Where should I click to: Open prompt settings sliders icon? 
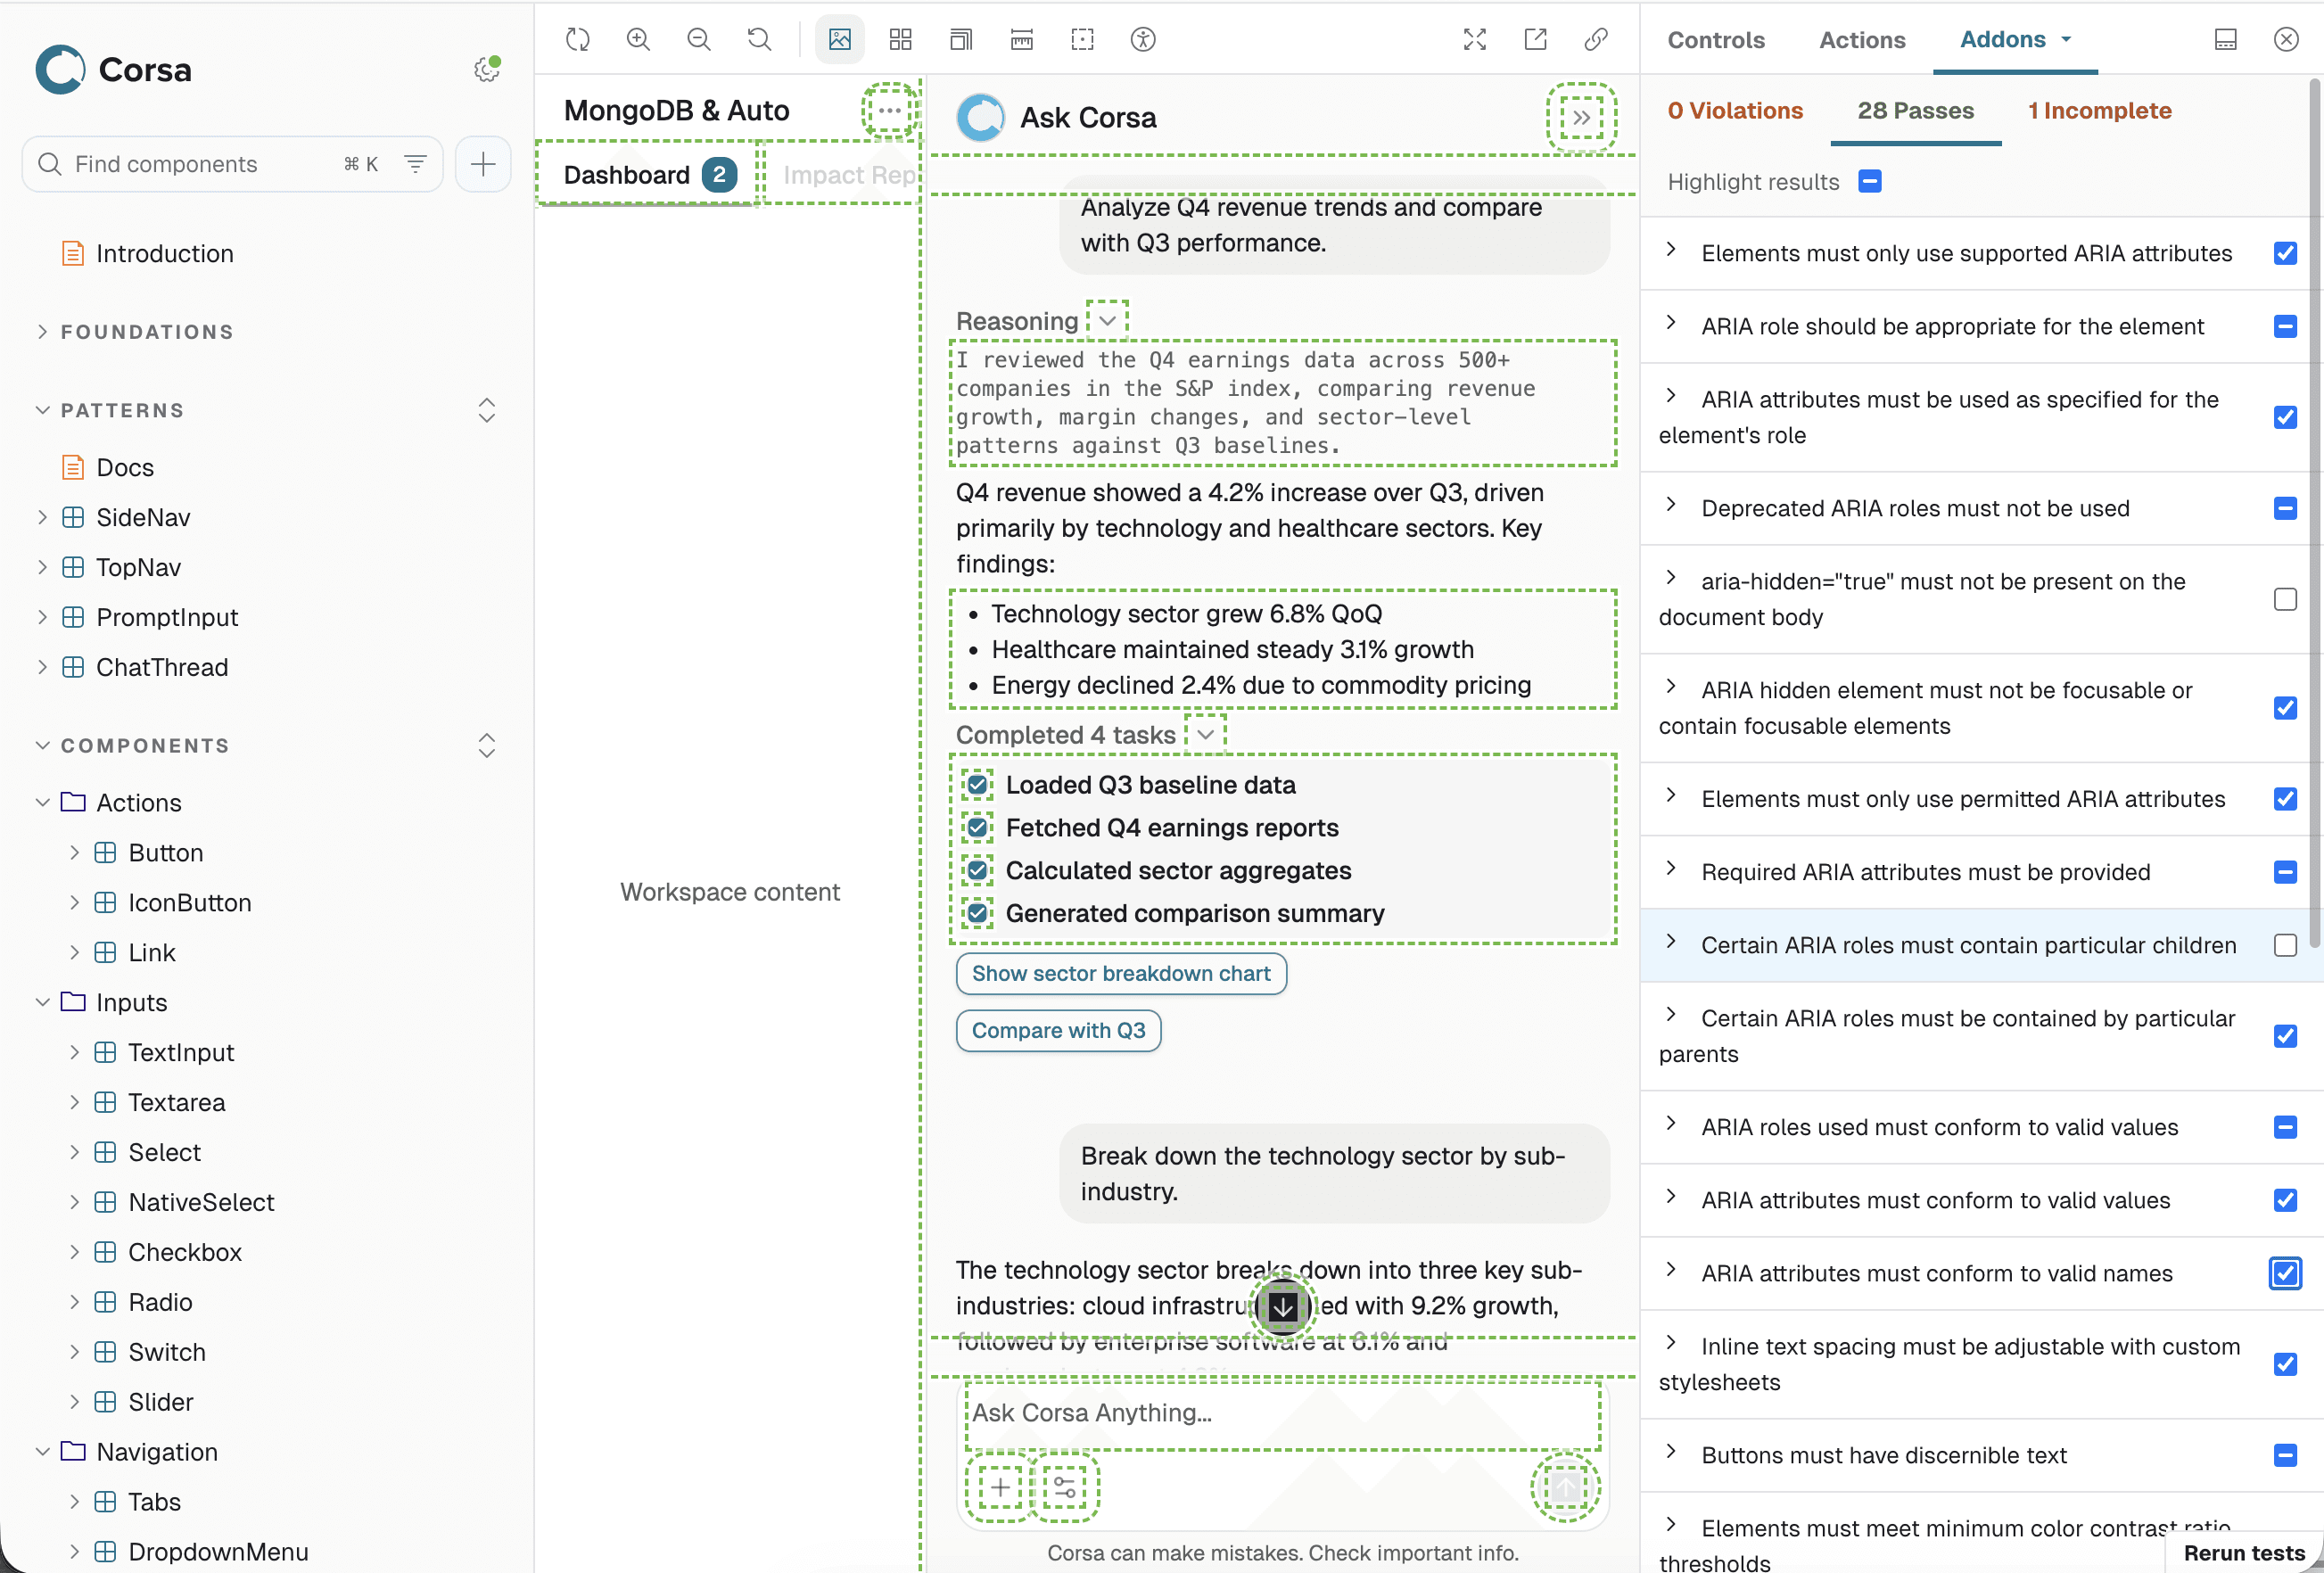[x=1065, y=1487]
